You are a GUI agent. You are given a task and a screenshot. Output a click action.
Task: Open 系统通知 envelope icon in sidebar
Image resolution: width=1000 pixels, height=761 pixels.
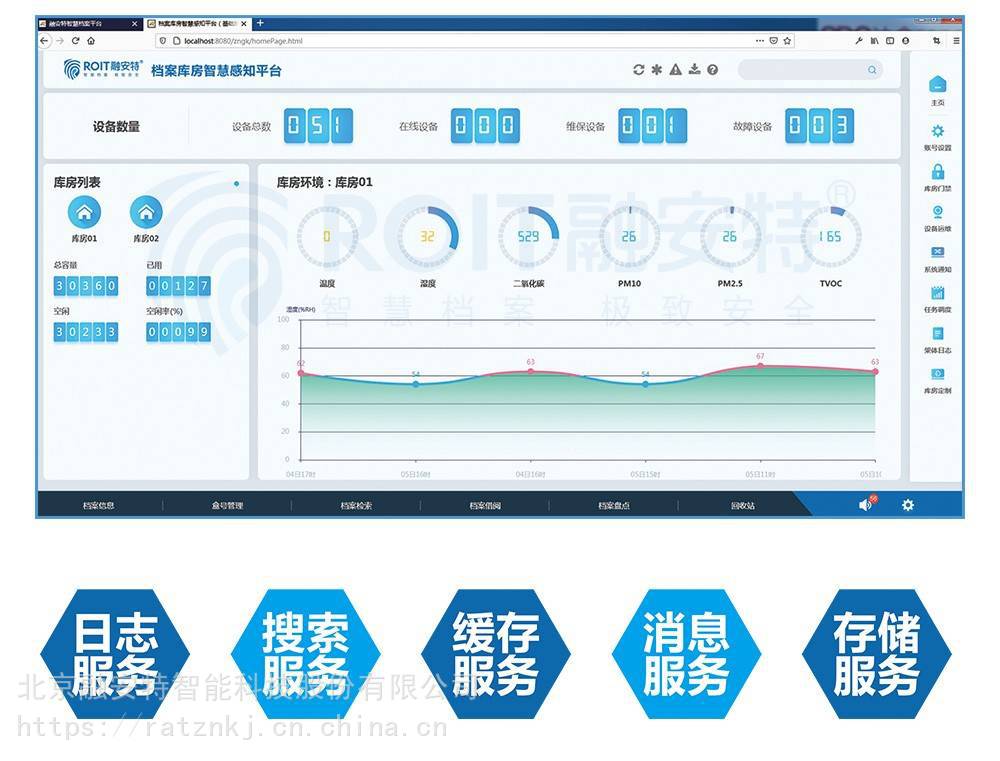[937, 253]
